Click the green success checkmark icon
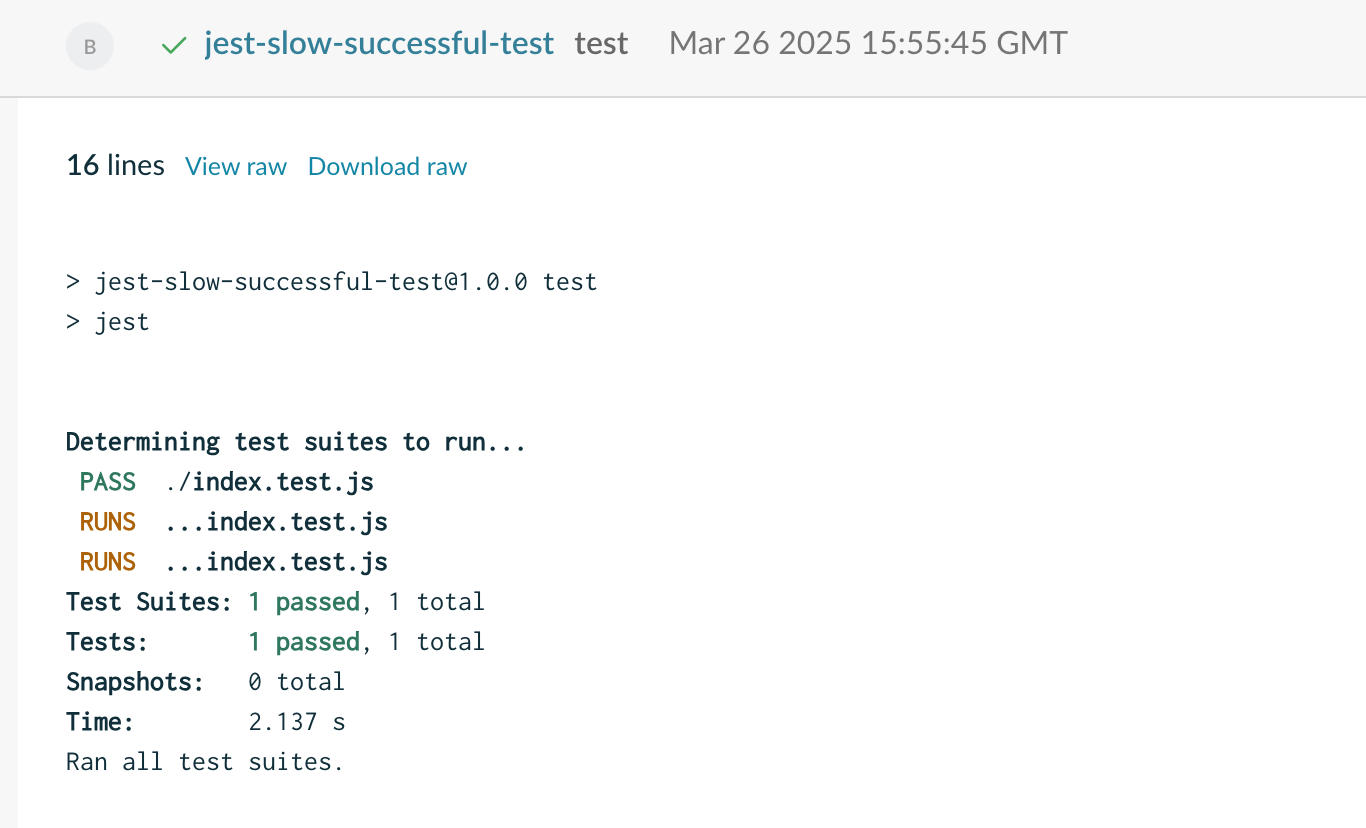This screenshot has height=828, width=1366. pos(174,45)
